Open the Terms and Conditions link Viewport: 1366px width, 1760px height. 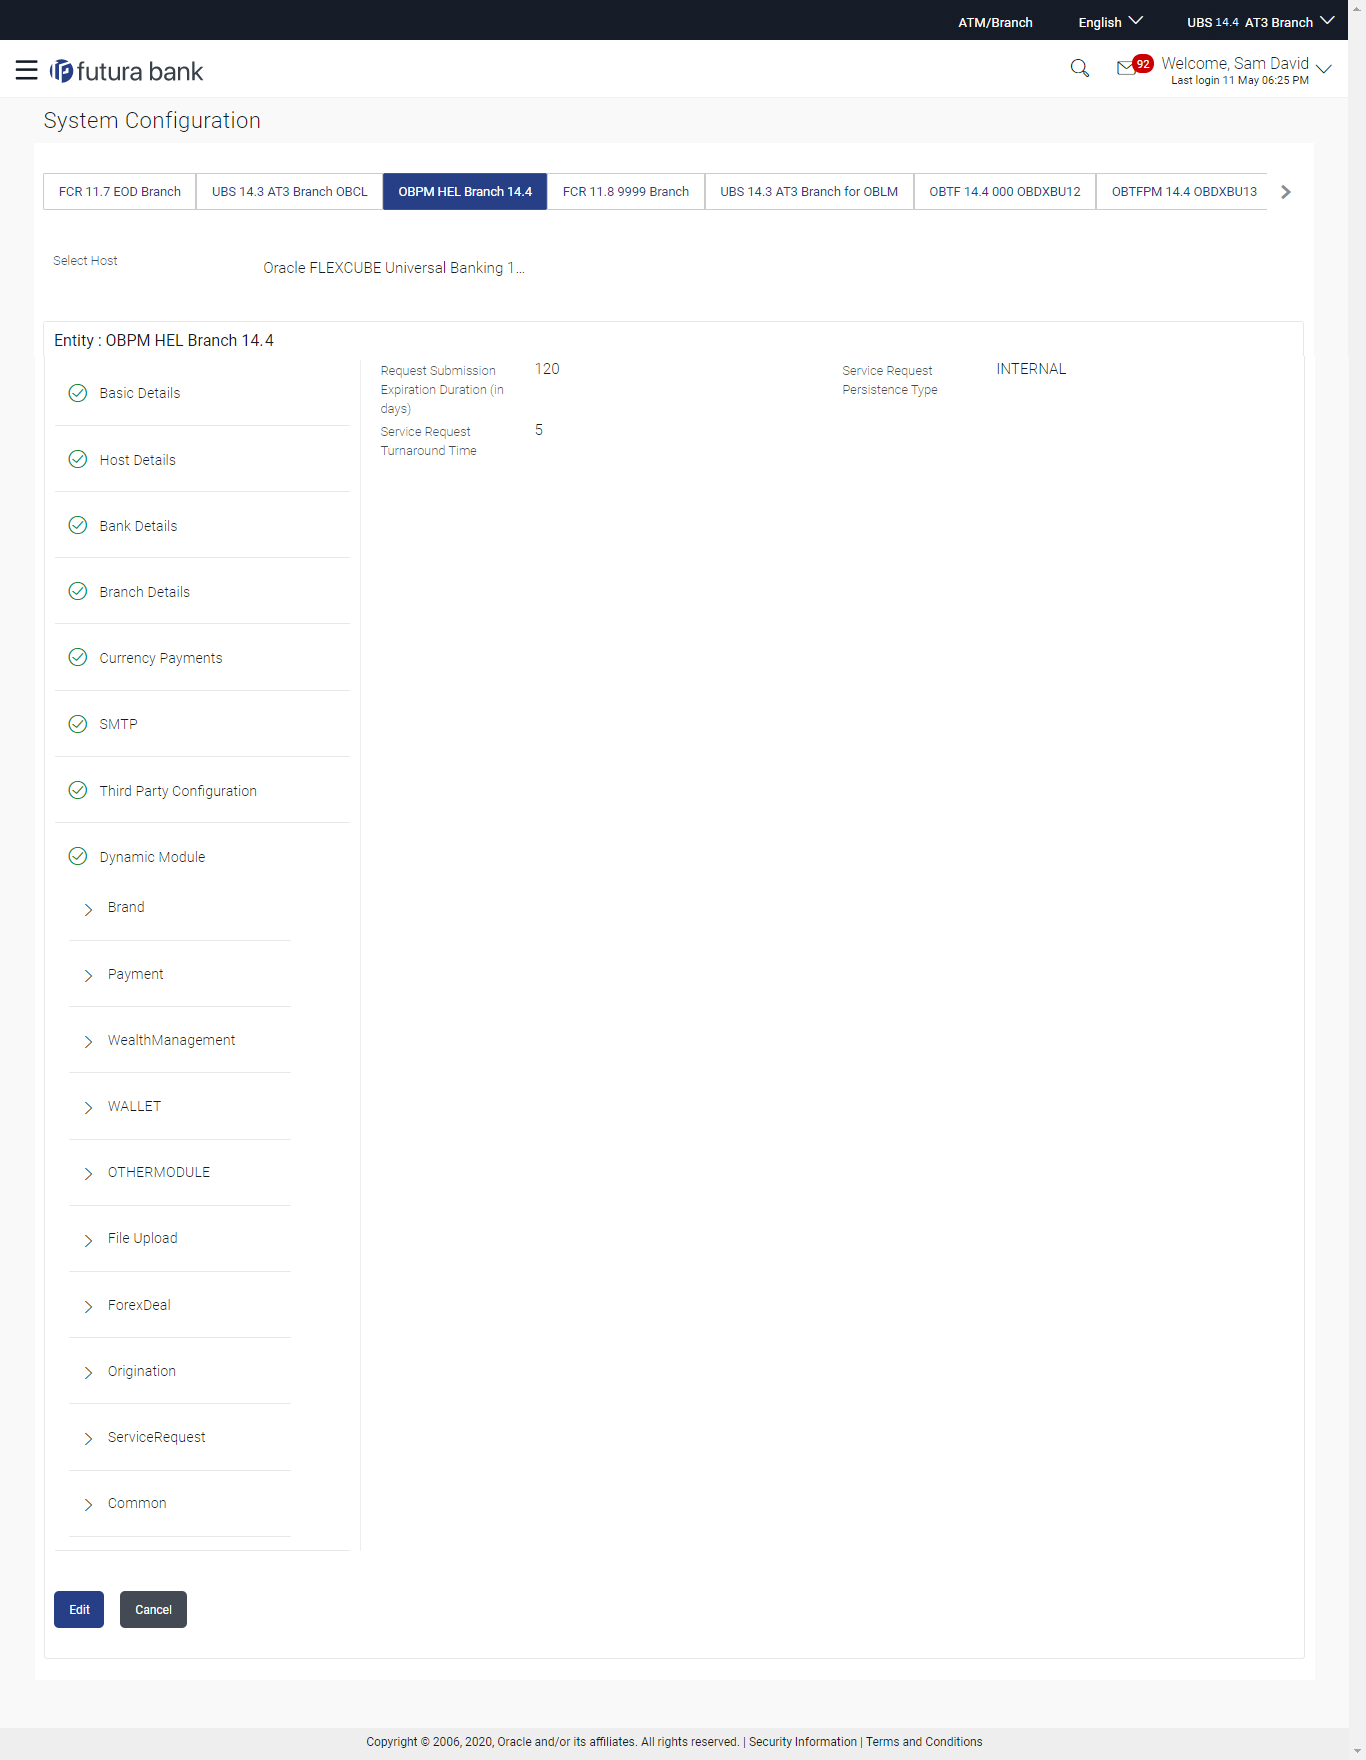(x=924, y=1741)
